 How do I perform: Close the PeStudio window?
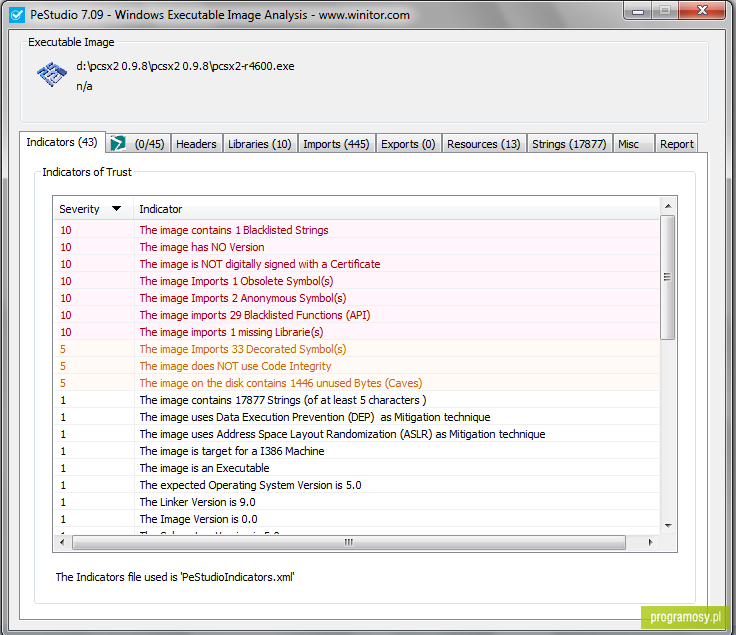click(x=702, y=10)
